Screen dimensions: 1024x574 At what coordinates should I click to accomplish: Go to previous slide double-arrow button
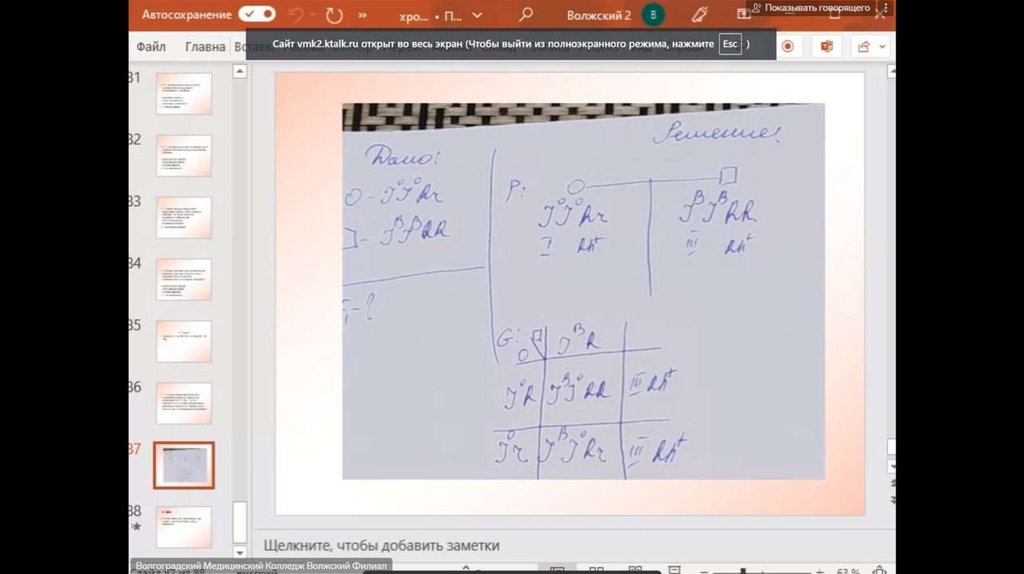(891, 484)
